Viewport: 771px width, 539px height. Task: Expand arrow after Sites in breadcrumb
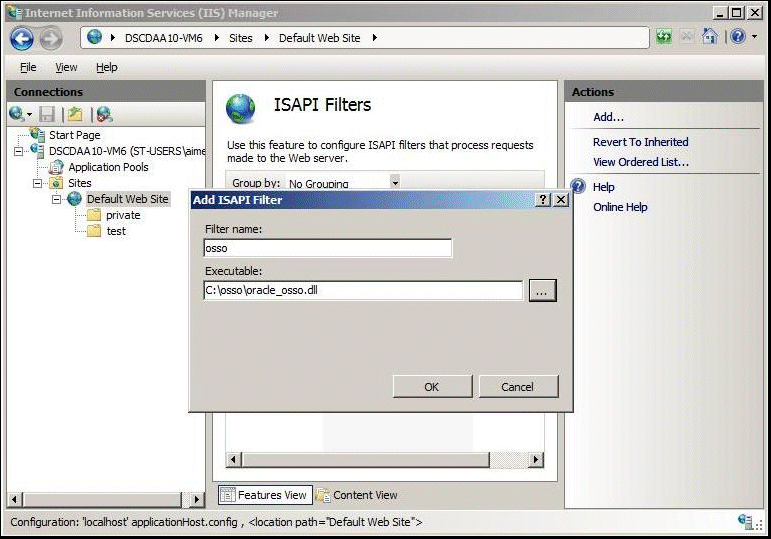tap(267, 37)
